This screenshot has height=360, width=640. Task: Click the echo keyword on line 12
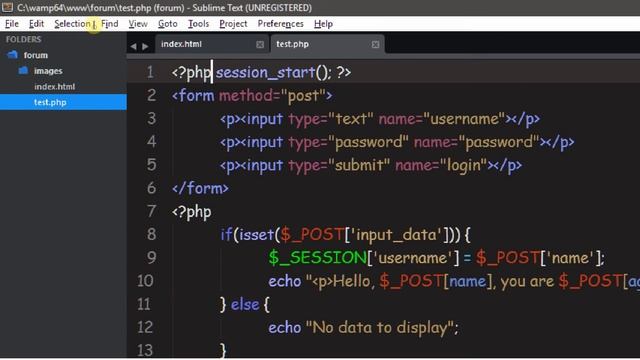[x=284, y=328]
